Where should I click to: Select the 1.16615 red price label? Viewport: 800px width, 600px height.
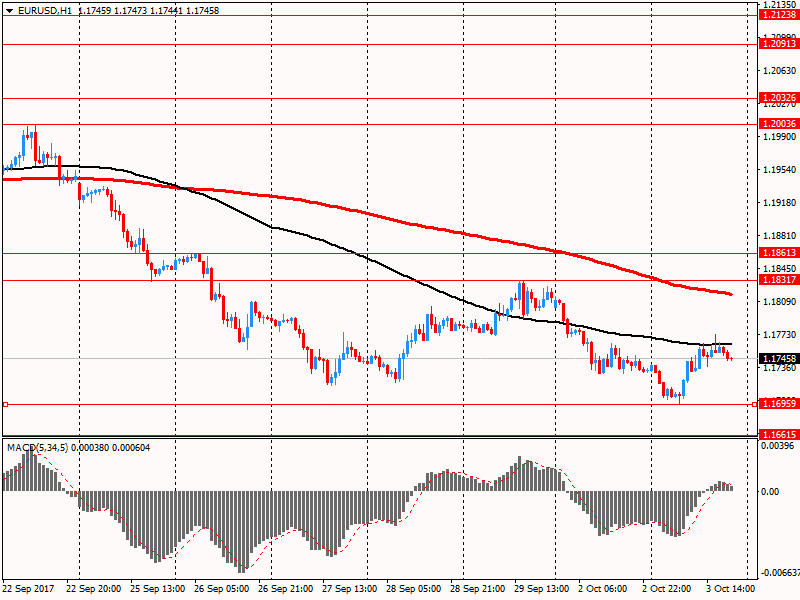coord(779,435)
